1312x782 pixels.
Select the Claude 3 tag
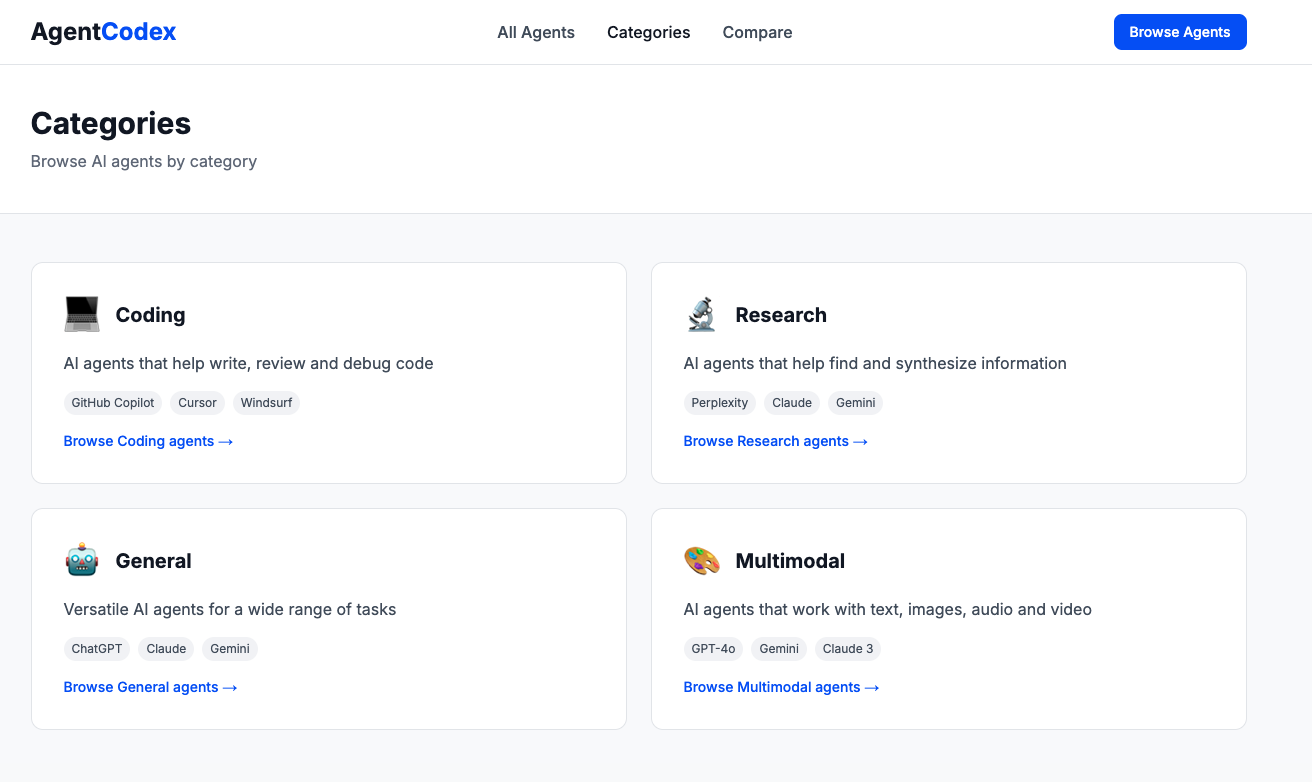point(847,648)
